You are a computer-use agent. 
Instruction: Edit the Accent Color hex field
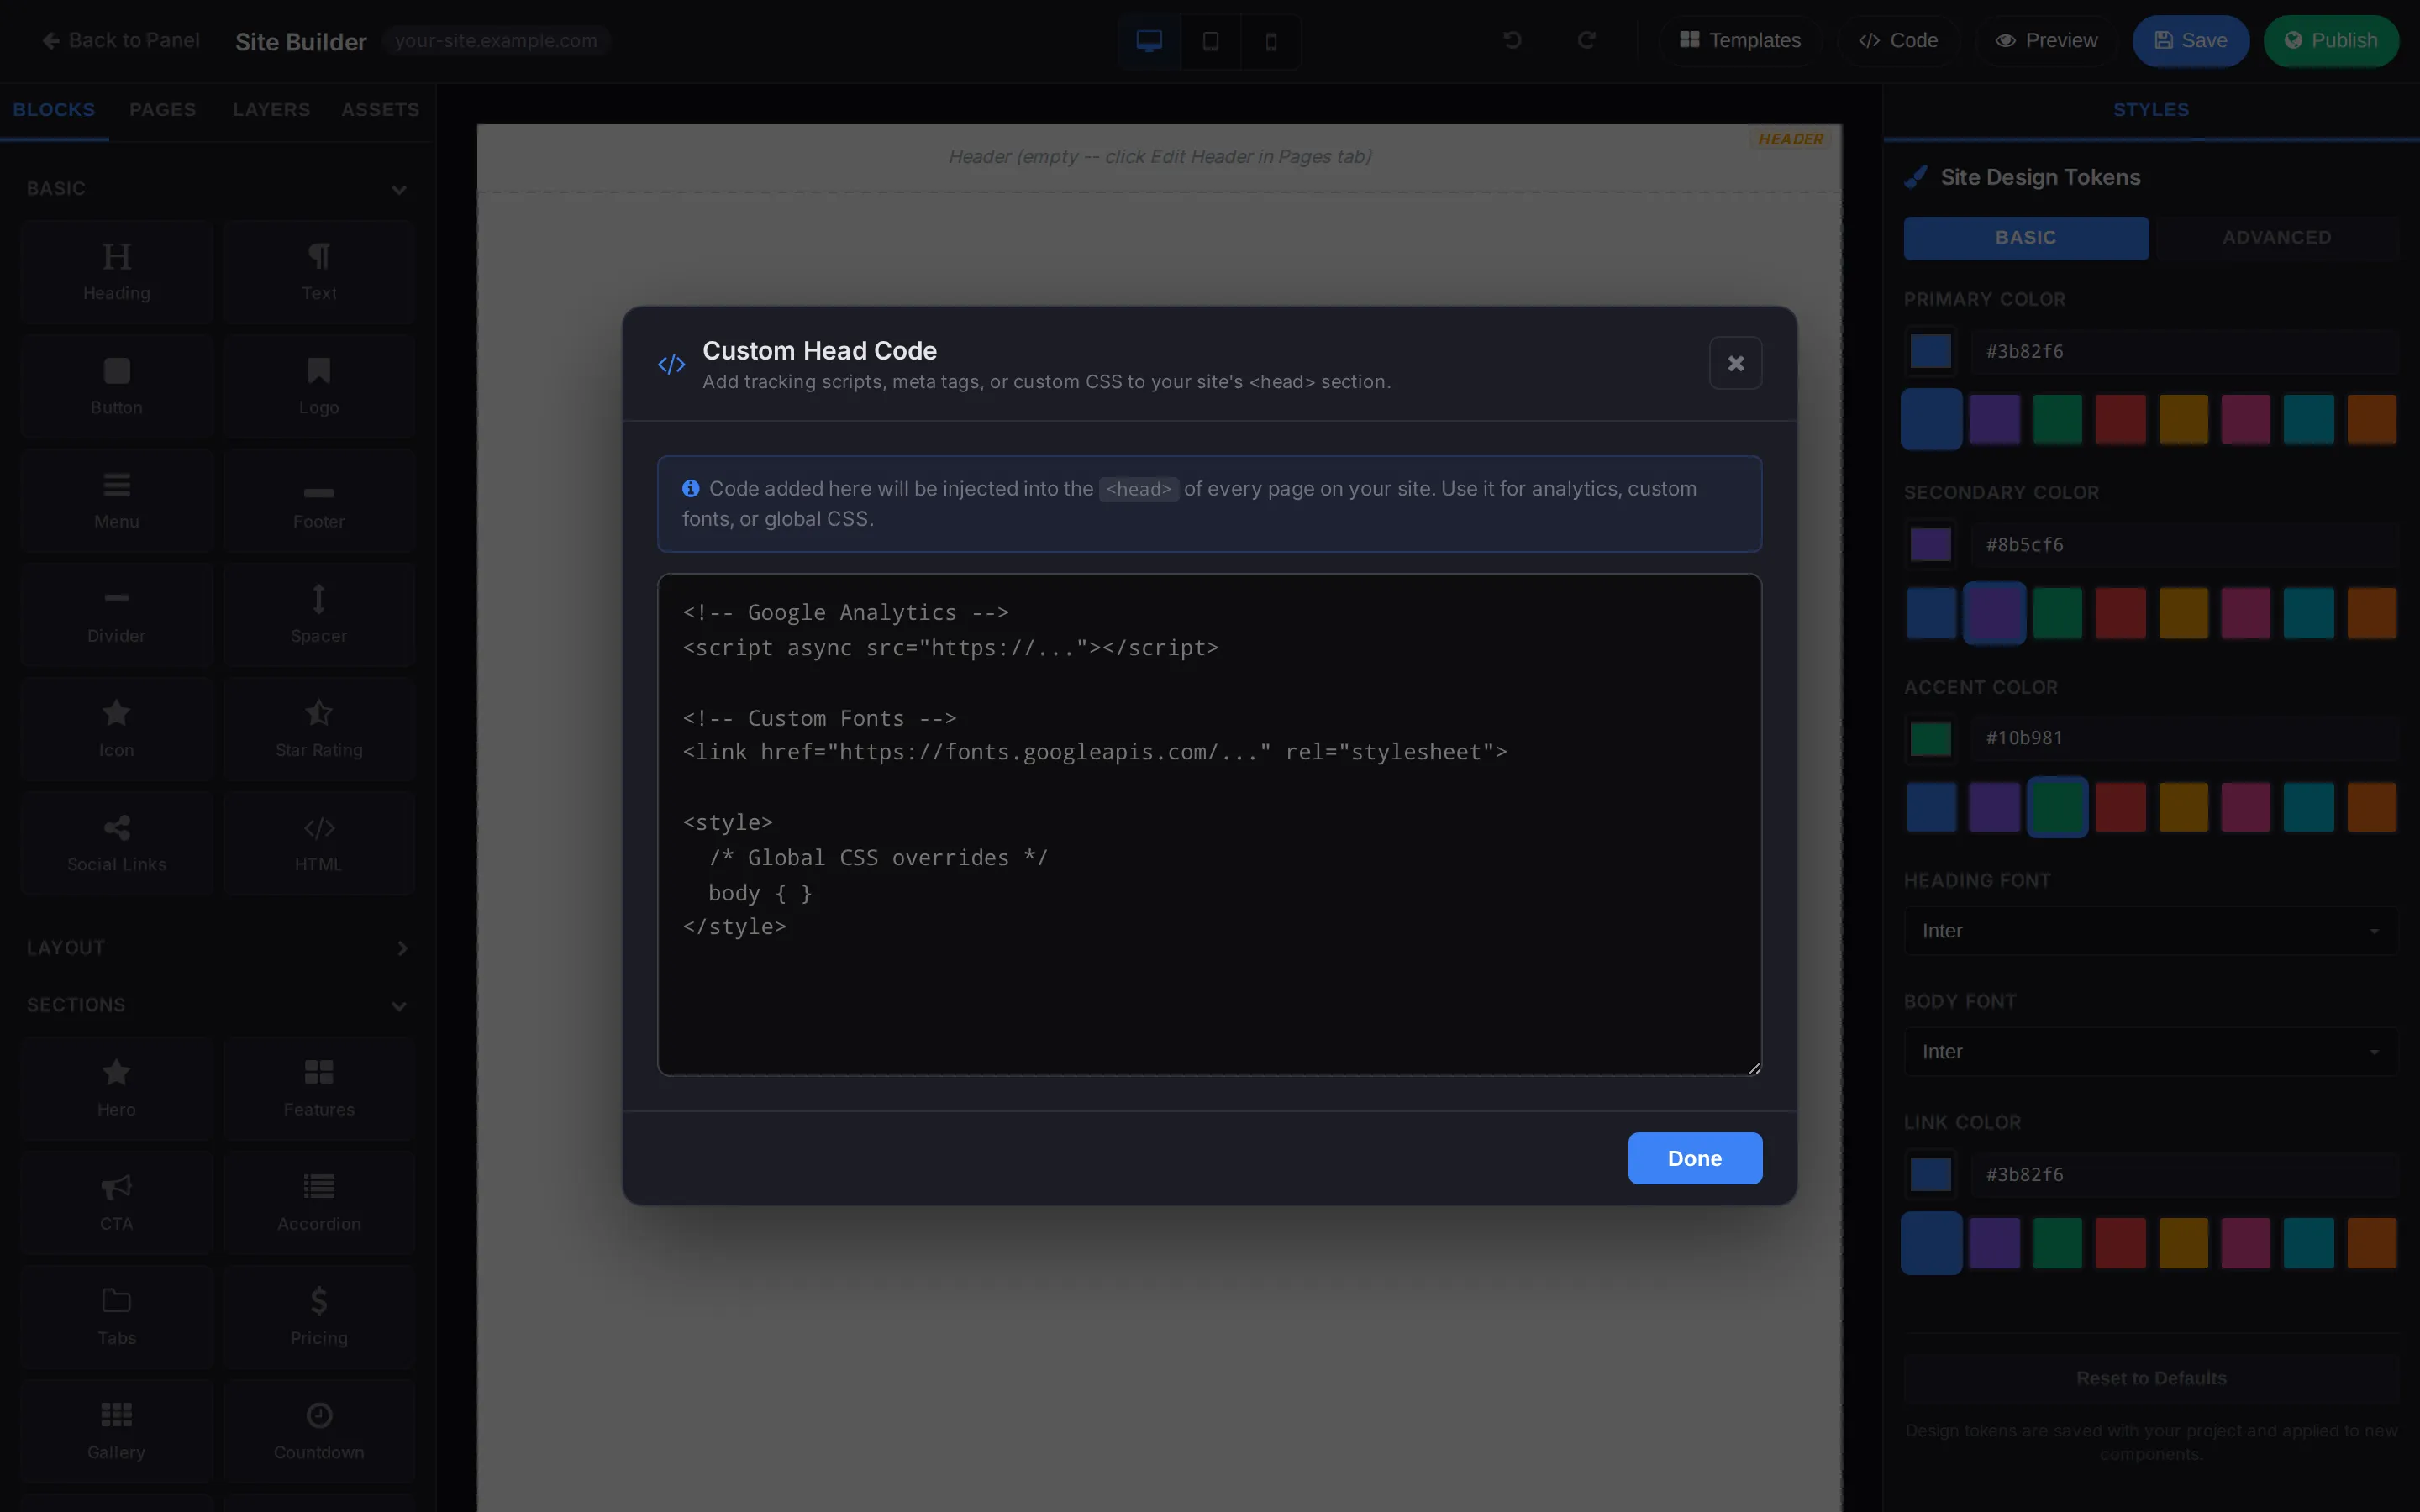2185,738
